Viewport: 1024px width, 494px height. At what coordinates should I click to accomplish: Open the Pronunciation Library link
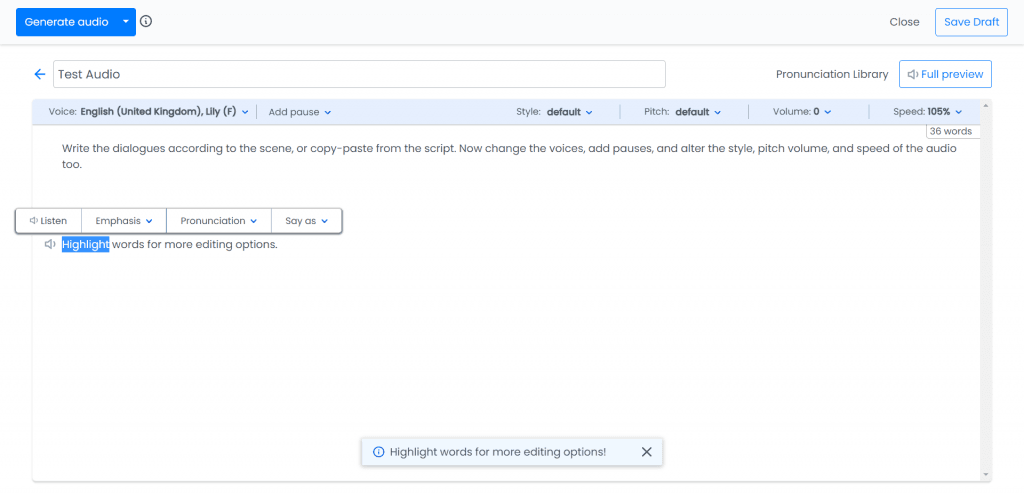832,74
